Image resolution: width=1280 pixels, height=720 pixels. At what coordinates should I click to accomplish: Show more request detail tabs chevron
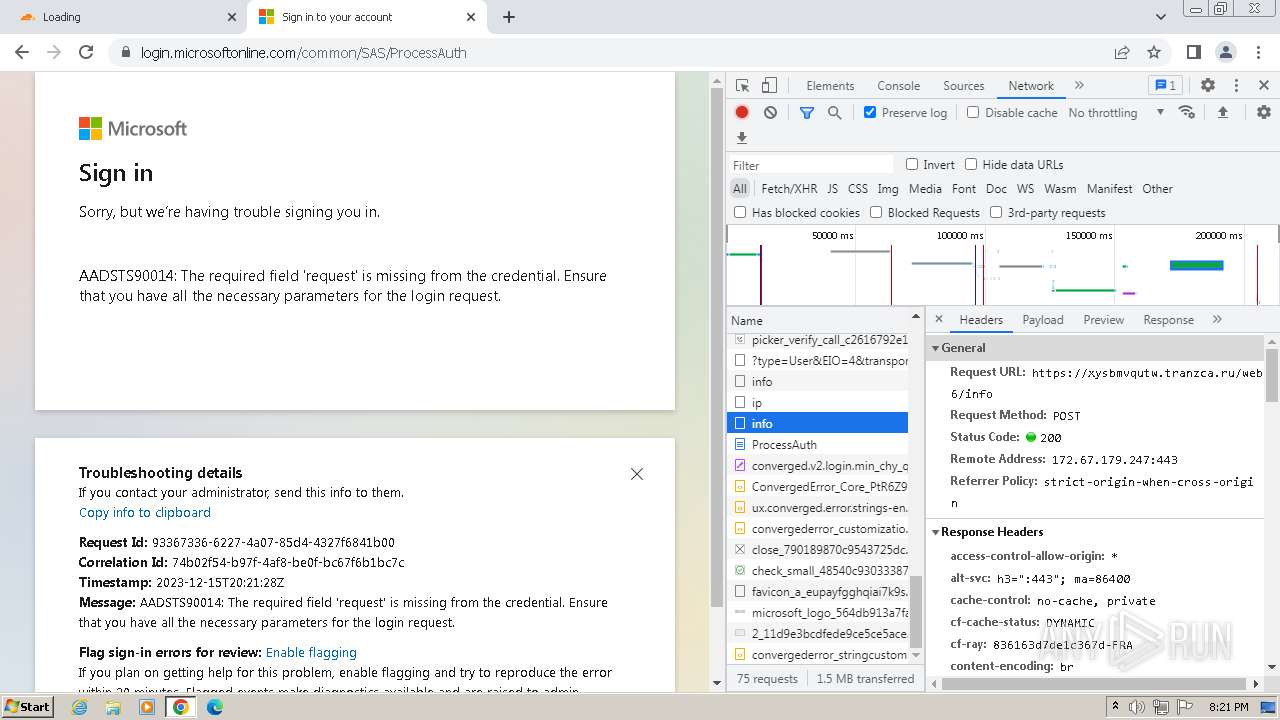1217,320
